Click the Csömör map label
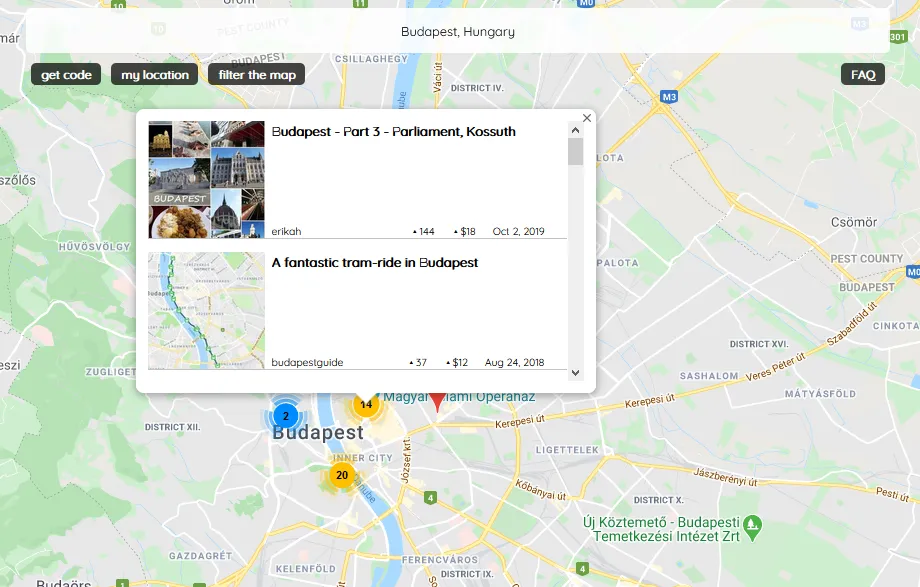 coord(854,222)
